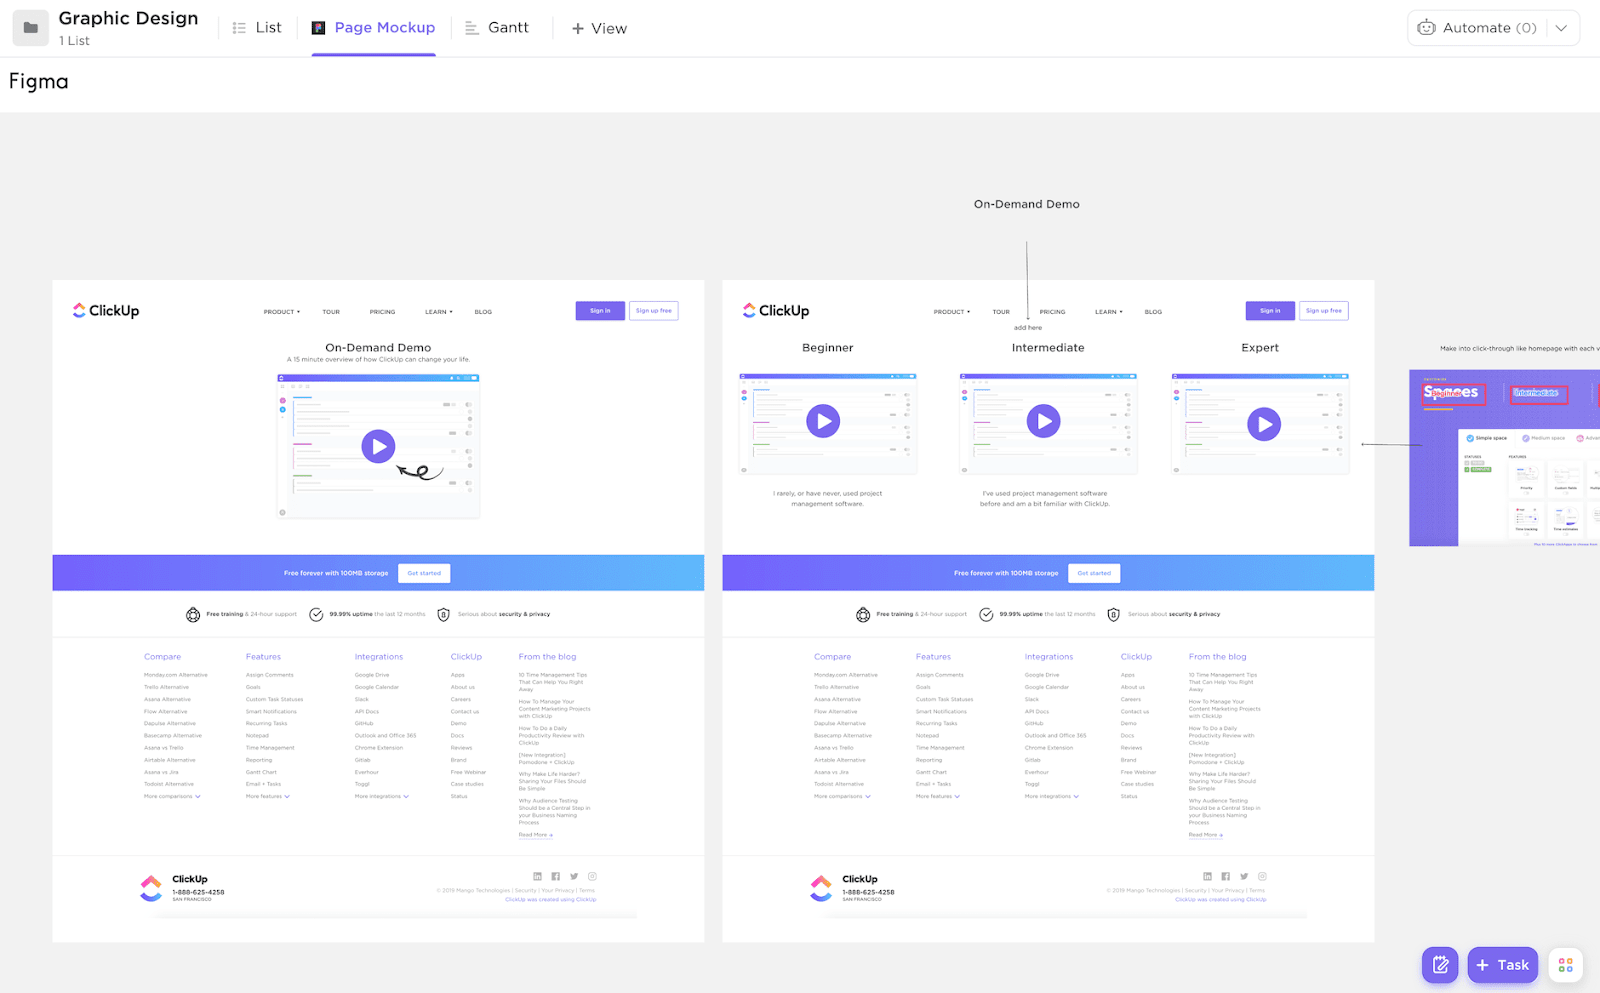Play the Intermediate video

pos(1044,421)
